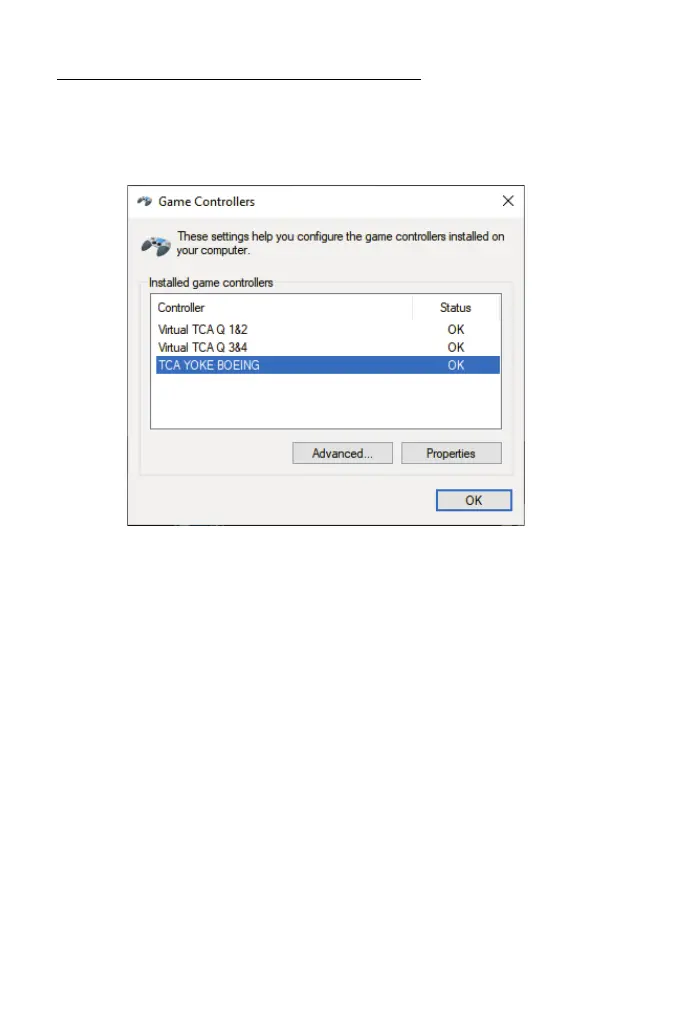The image size is (680, 1021).
Task: Click the Game Controllers title bar text
Action: [206, 202]
